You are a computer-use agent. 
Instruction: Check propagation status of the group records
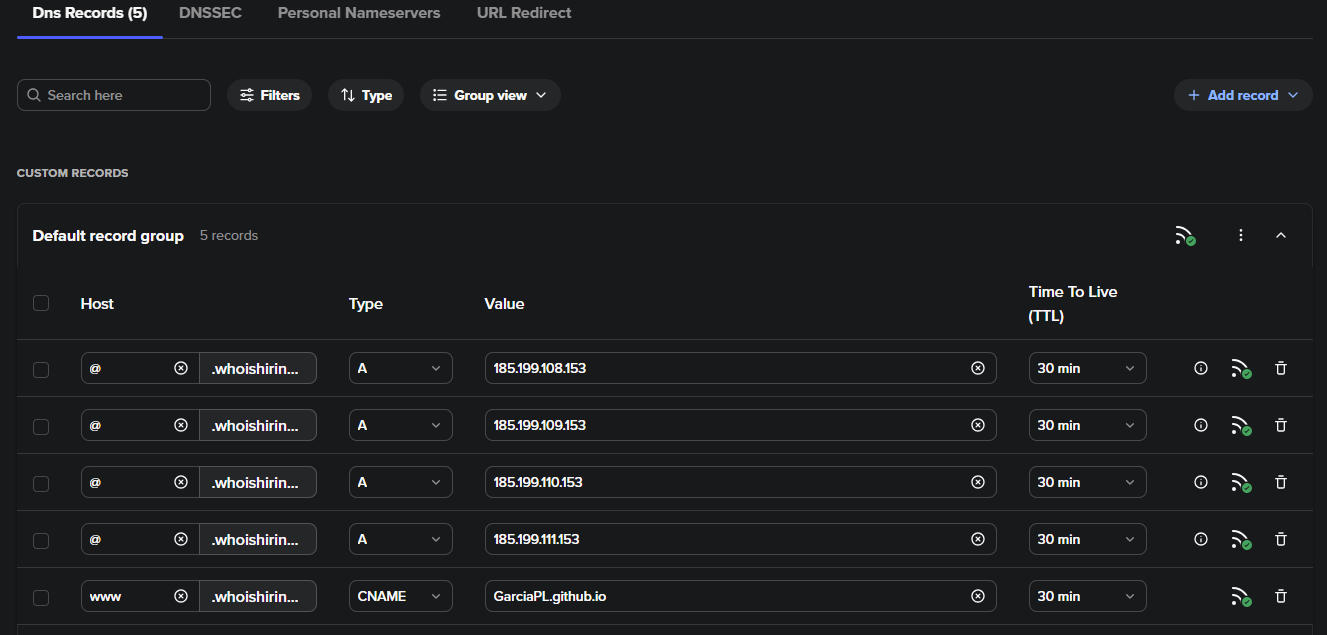pyautogui.click(x=1186, y=236)
